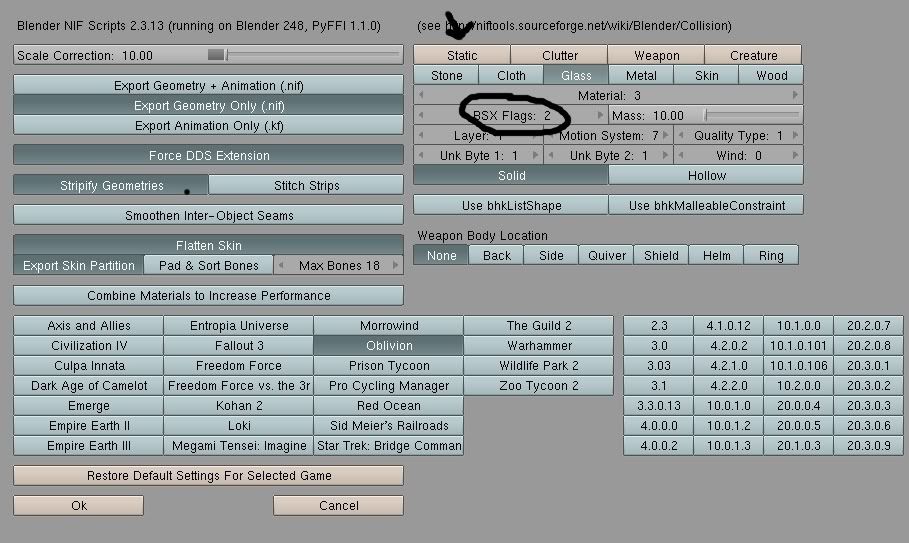
Task: Decrease BSX Flags value with left arrow
Action: (x=421, y=115)
